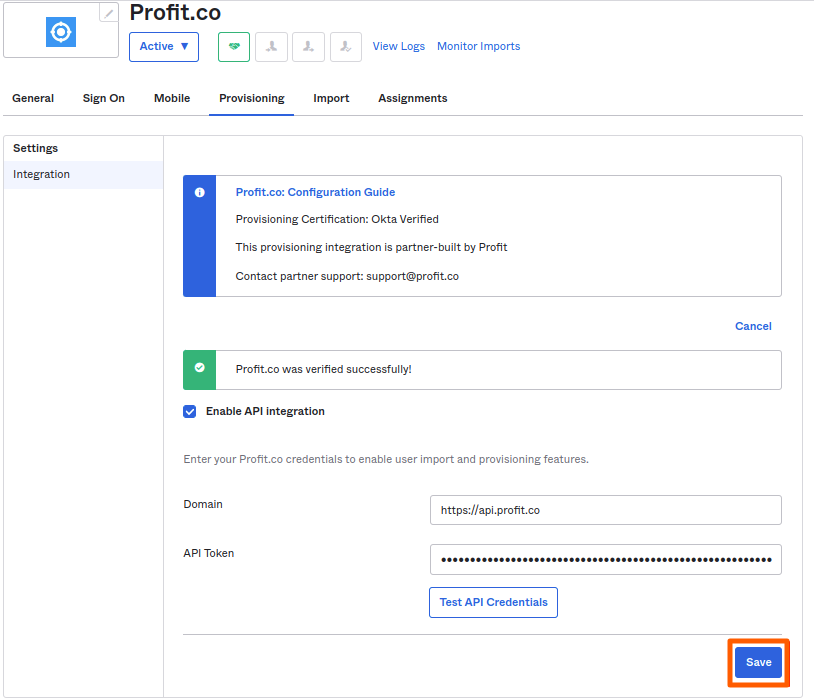Click the pencil icon to edit logo
The height and width of the screenshot is (698, 814).
[x=108, y=13]
